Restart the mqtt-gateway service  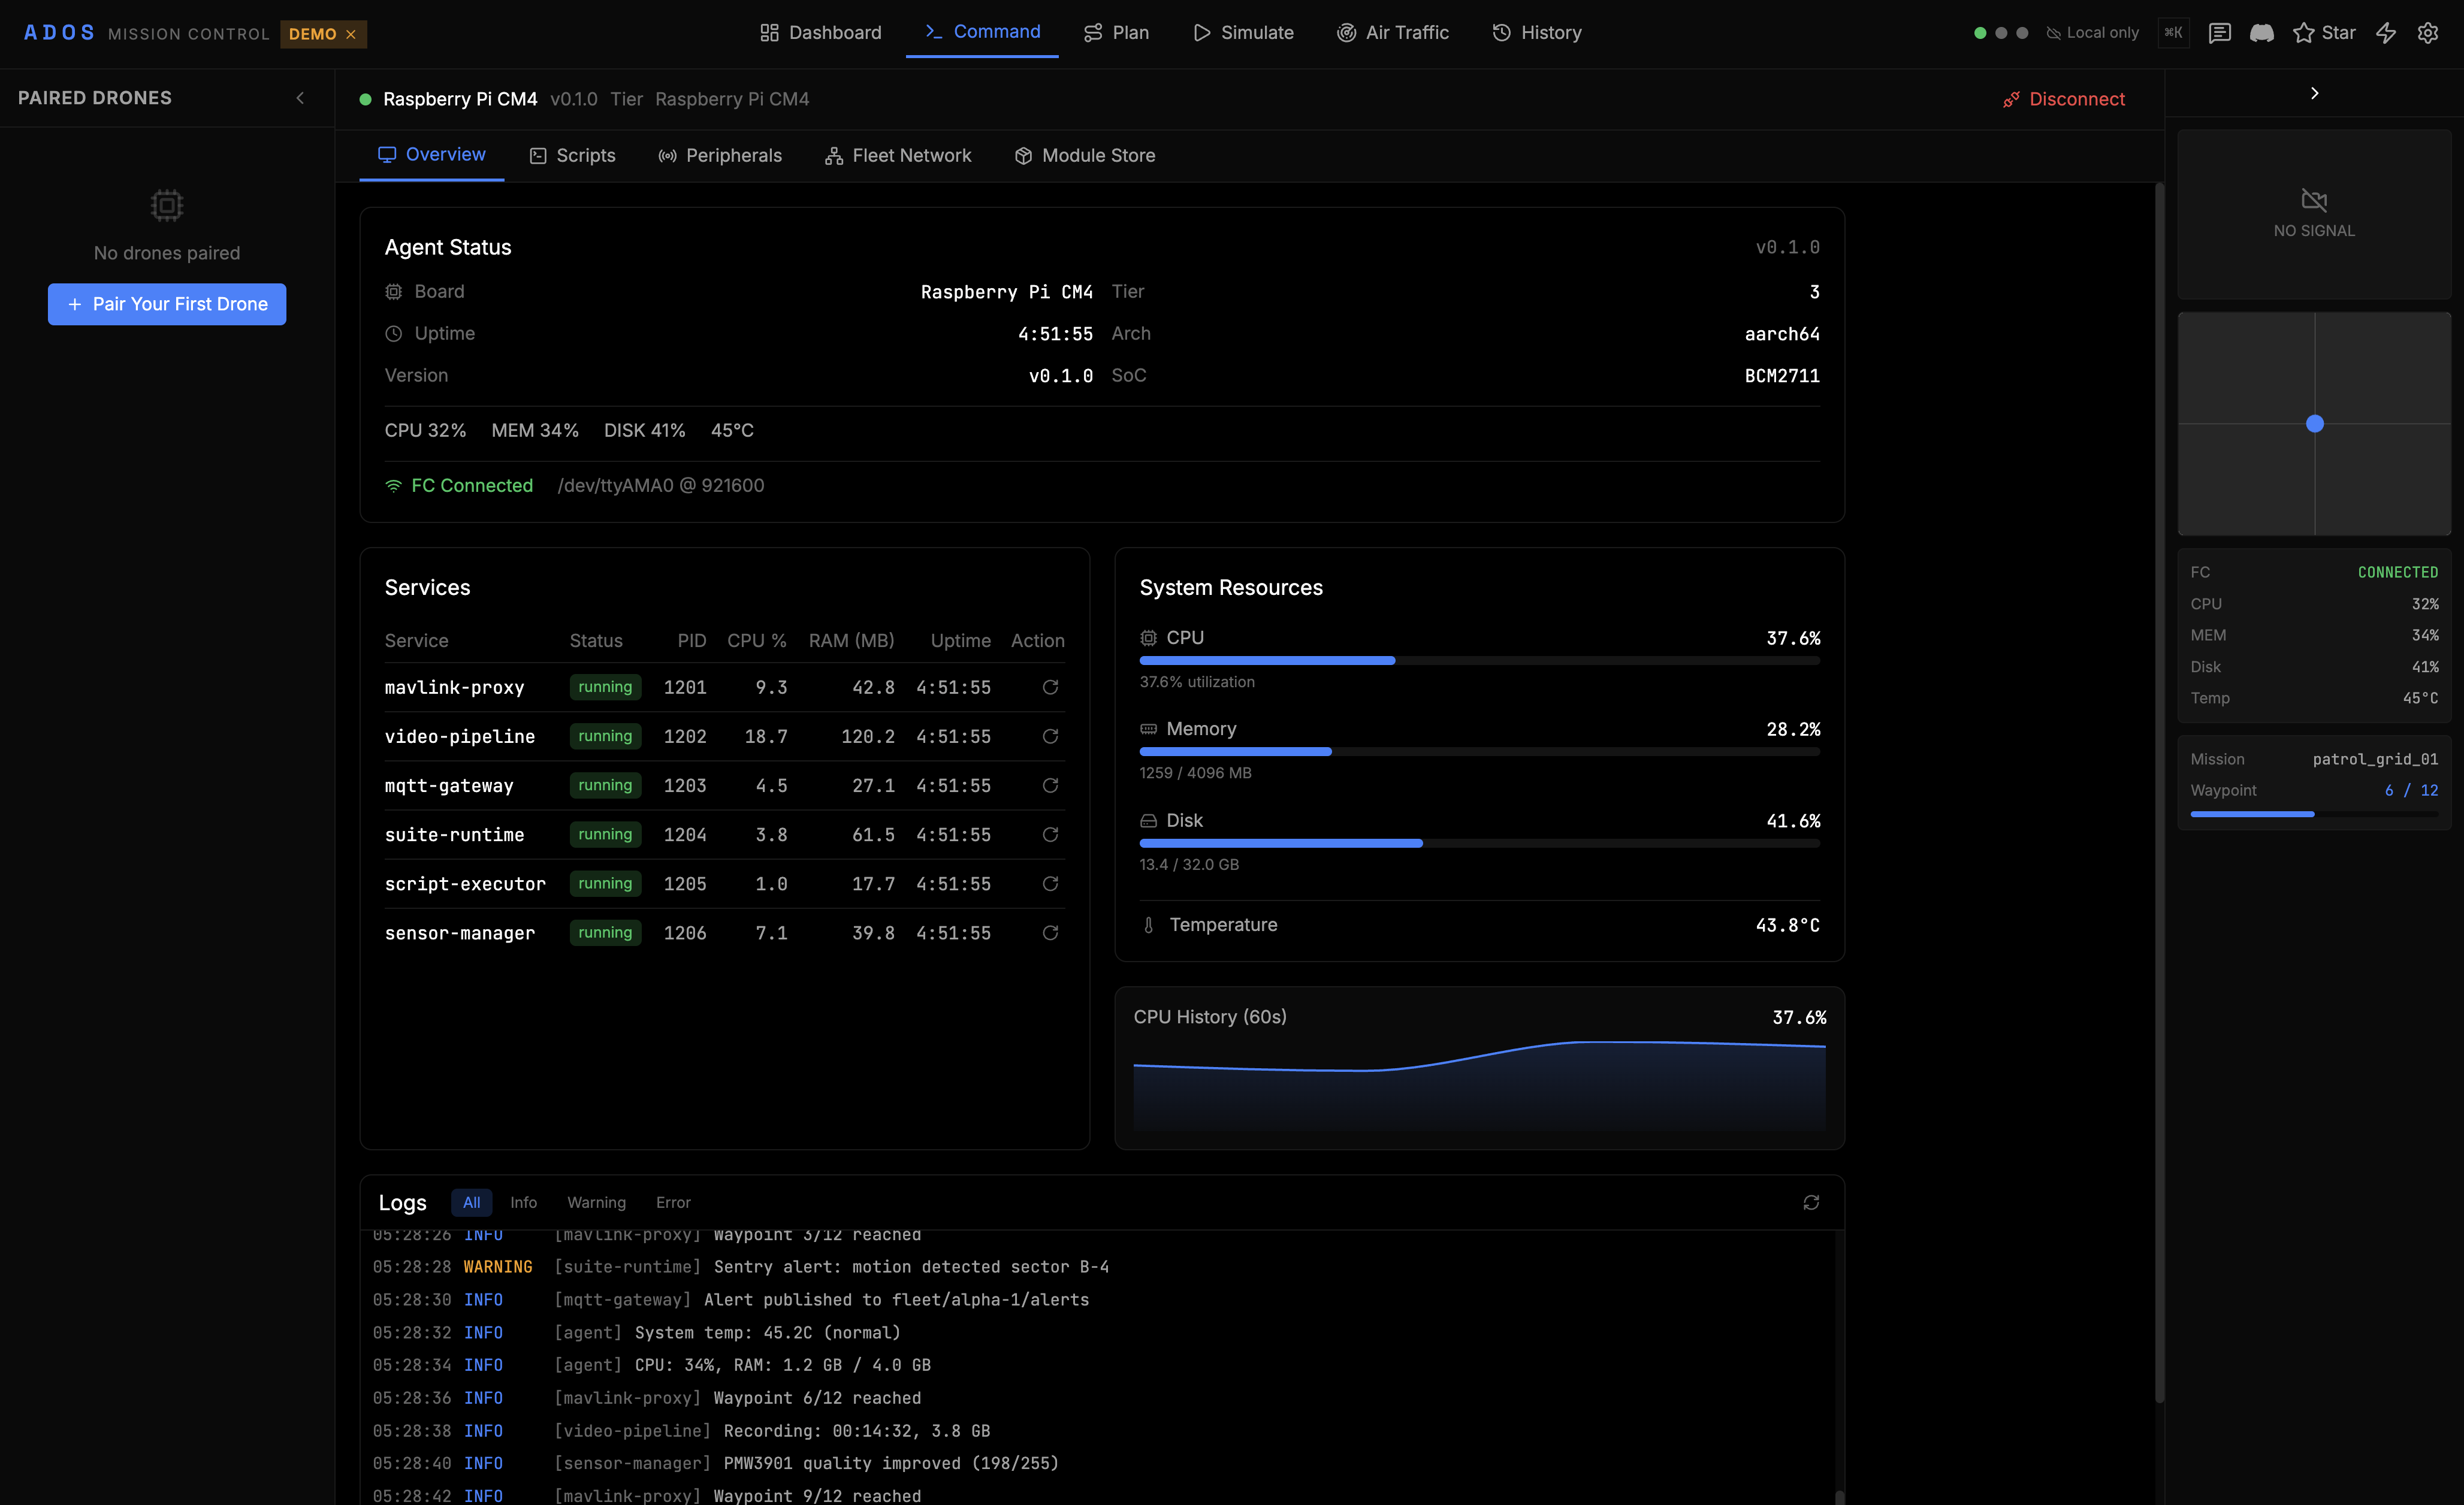1050,785
